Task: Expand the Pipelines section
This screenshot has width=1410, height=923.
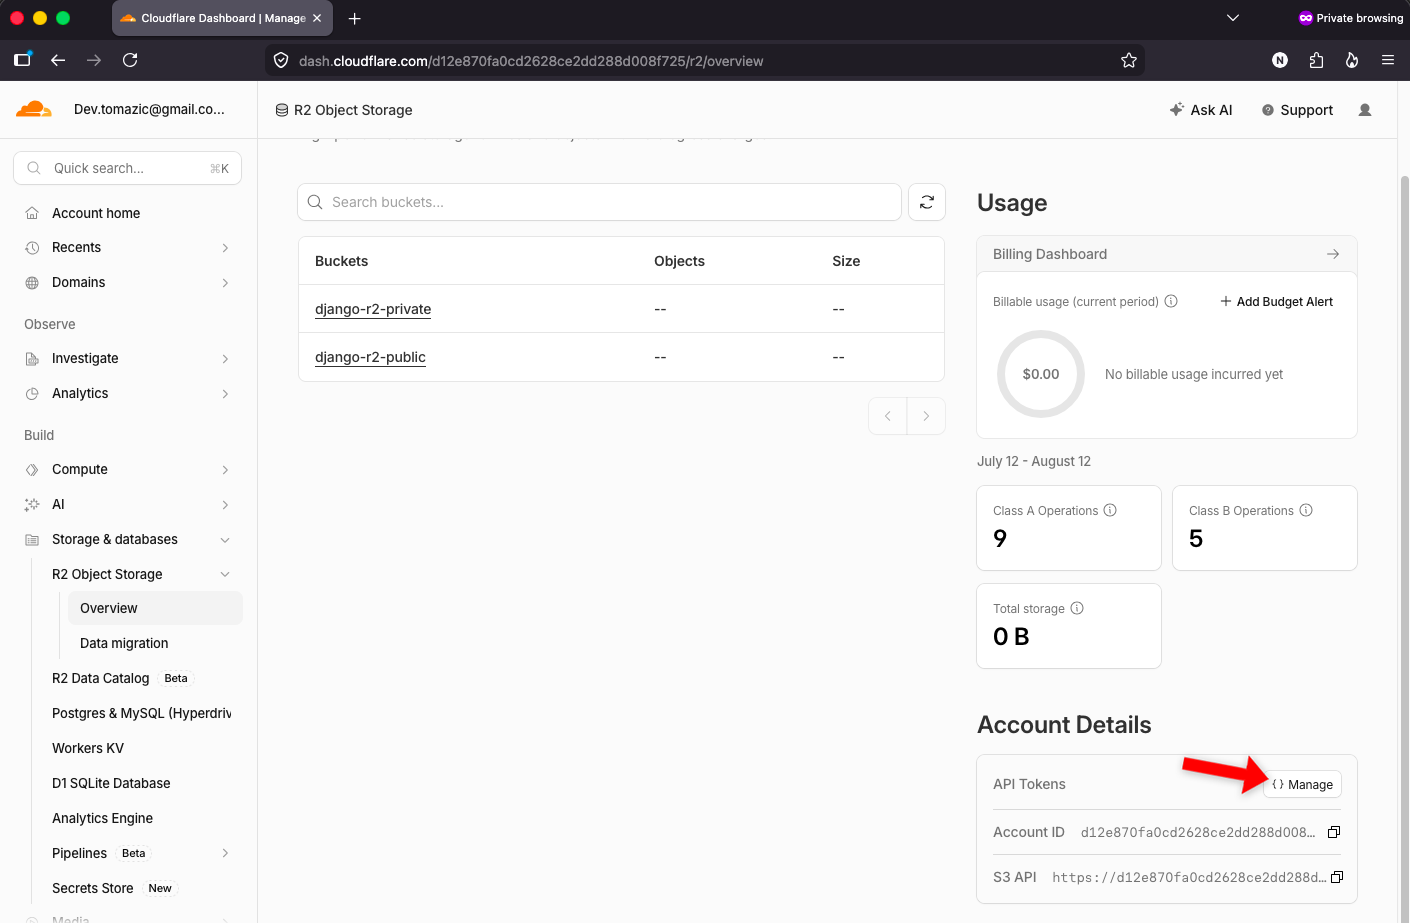Action: [x=225, y=853]
